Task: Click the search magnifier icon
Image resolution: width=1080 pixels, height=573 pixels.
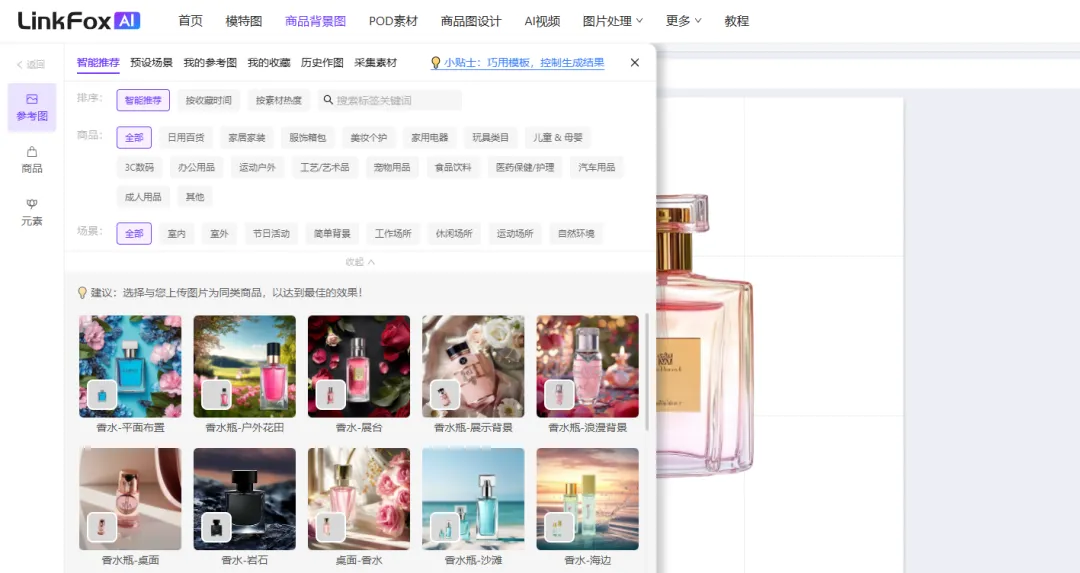Action: [x=328, y=100]
